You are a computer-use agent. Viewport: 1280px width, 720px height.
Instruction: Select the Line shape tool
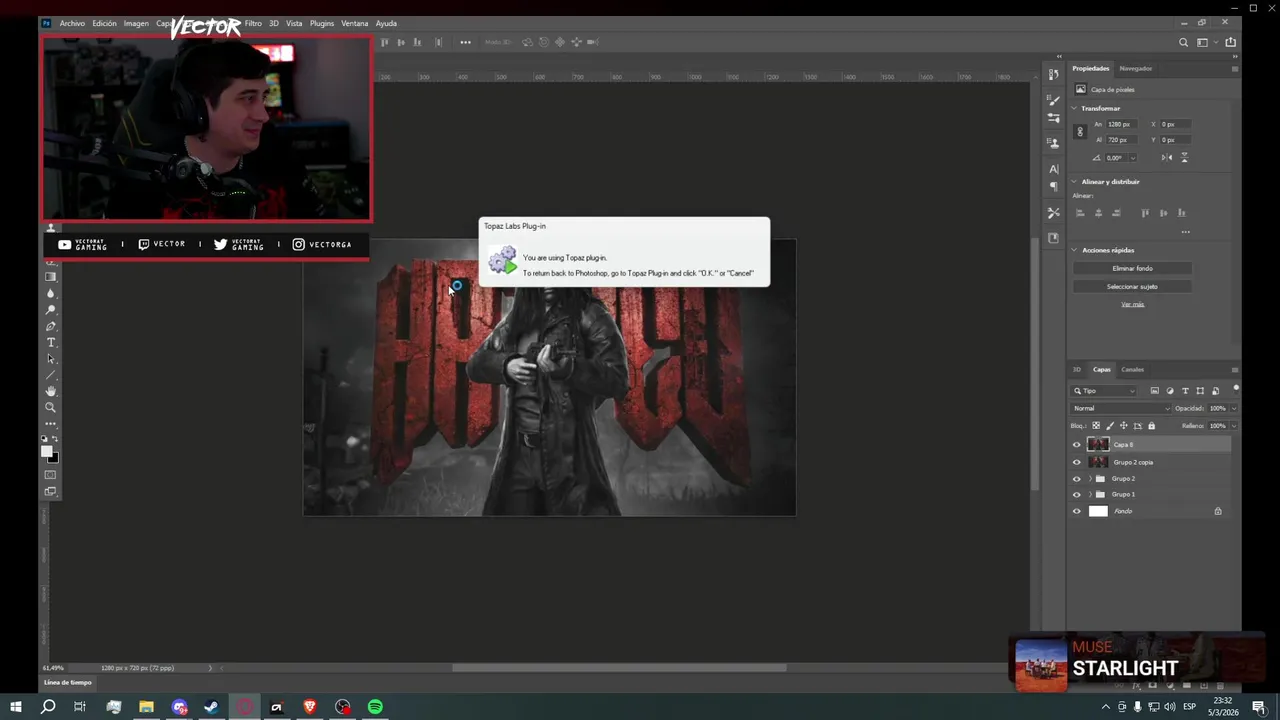click(x=51, y=375)
